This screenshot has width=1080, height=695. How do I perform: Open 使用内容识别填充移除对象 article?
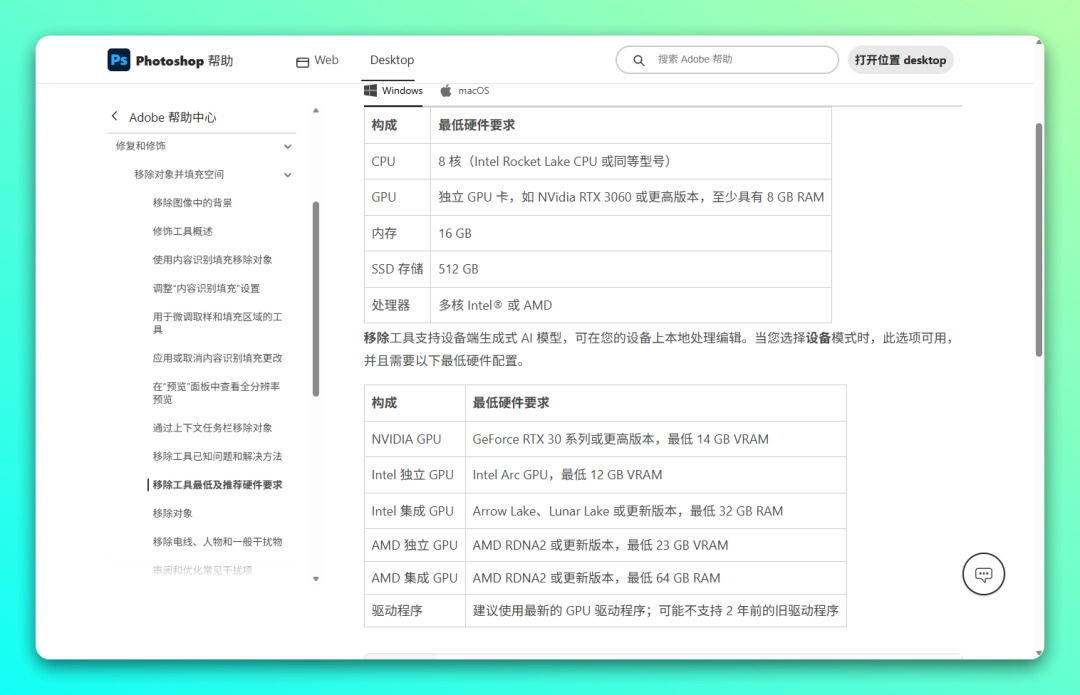(212, 260)
